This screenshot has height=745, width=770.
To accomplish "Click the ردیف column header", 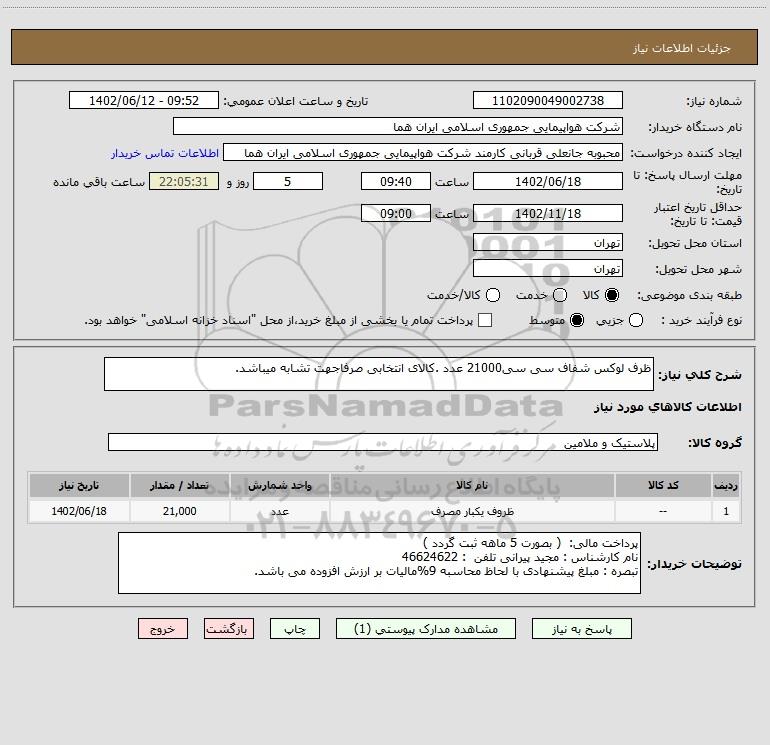I will 726,485.
